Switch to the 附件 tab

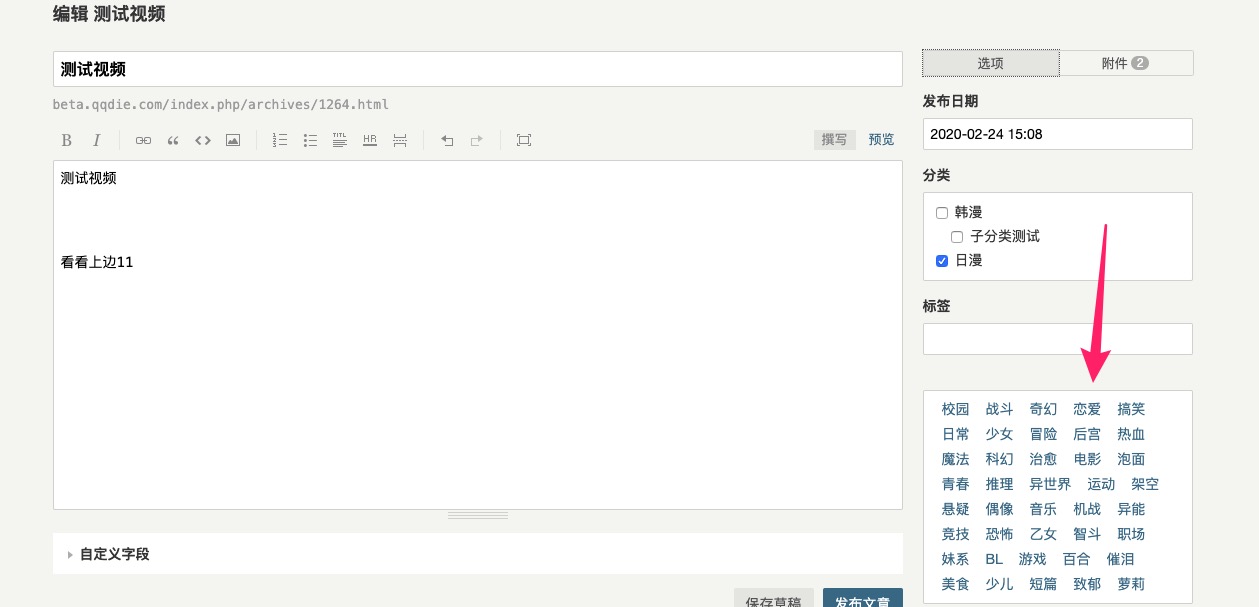click(1126, 63)
